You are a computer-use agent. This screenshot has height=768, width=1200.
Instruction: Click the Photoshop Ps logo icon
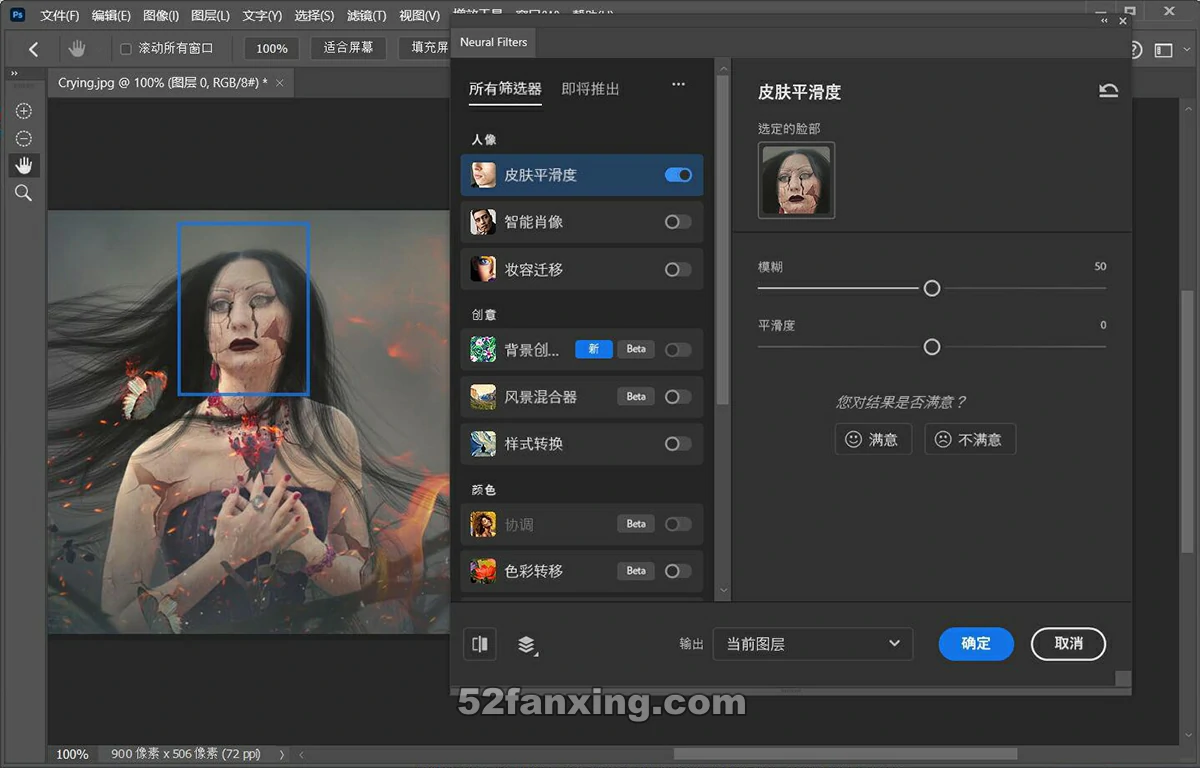pos(17,15)
